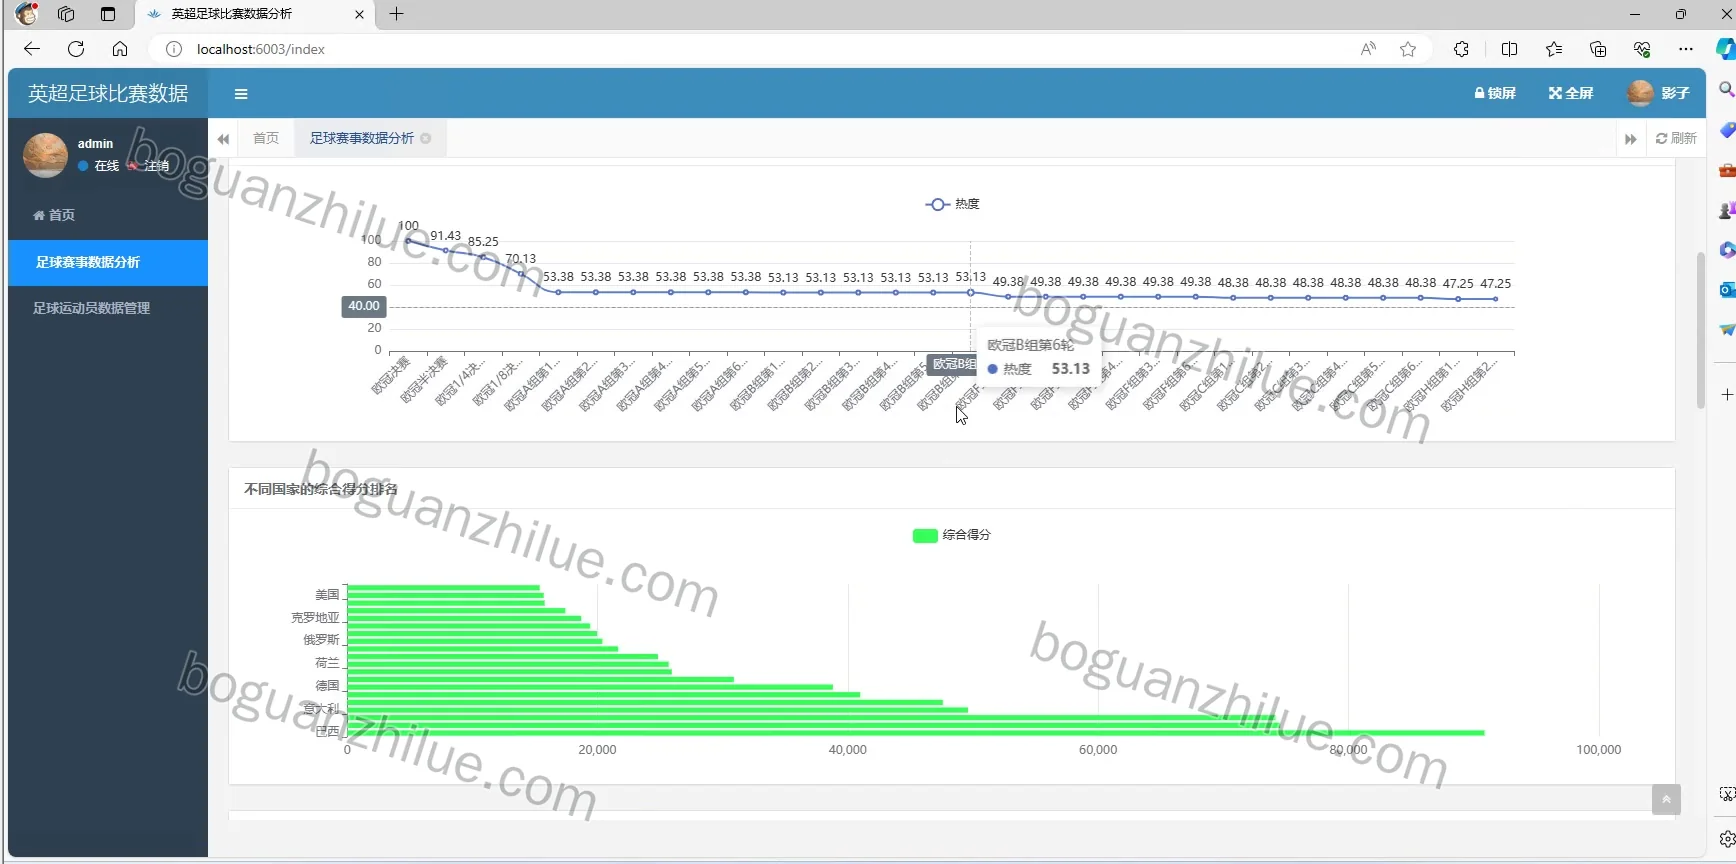Open Settings and more ellipsis menu
1736x864 pixels.
tap(1686, 49)
